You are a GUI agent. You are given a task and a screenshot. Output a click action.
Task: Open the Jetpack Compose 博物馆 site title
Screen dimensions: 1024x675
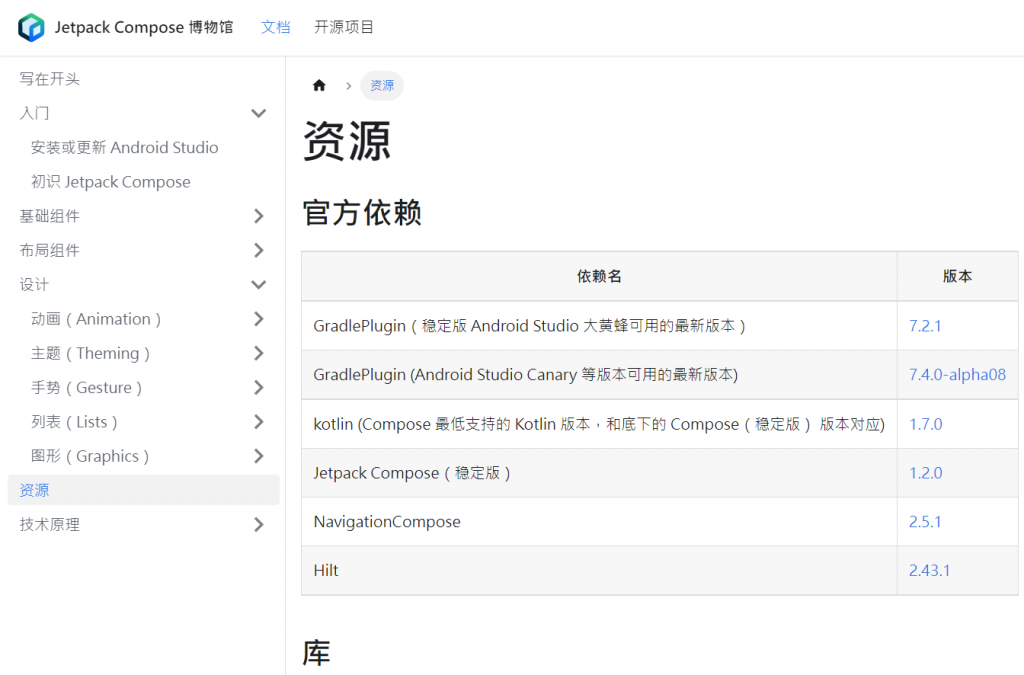point(144,27)
